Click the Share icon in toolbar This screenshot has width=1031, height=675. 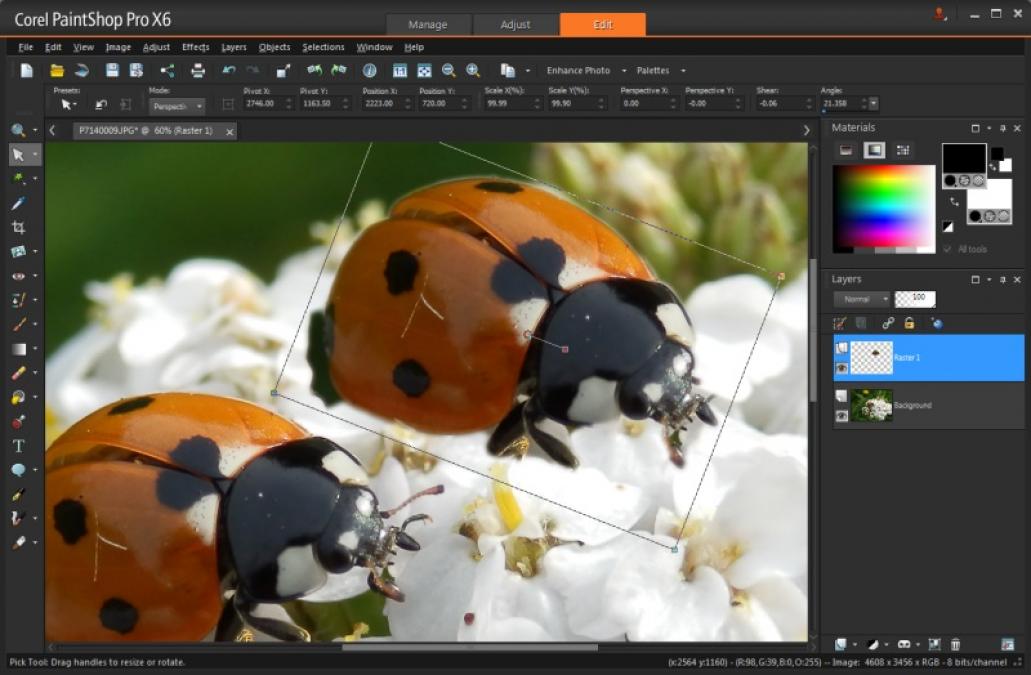pos(167,70)
